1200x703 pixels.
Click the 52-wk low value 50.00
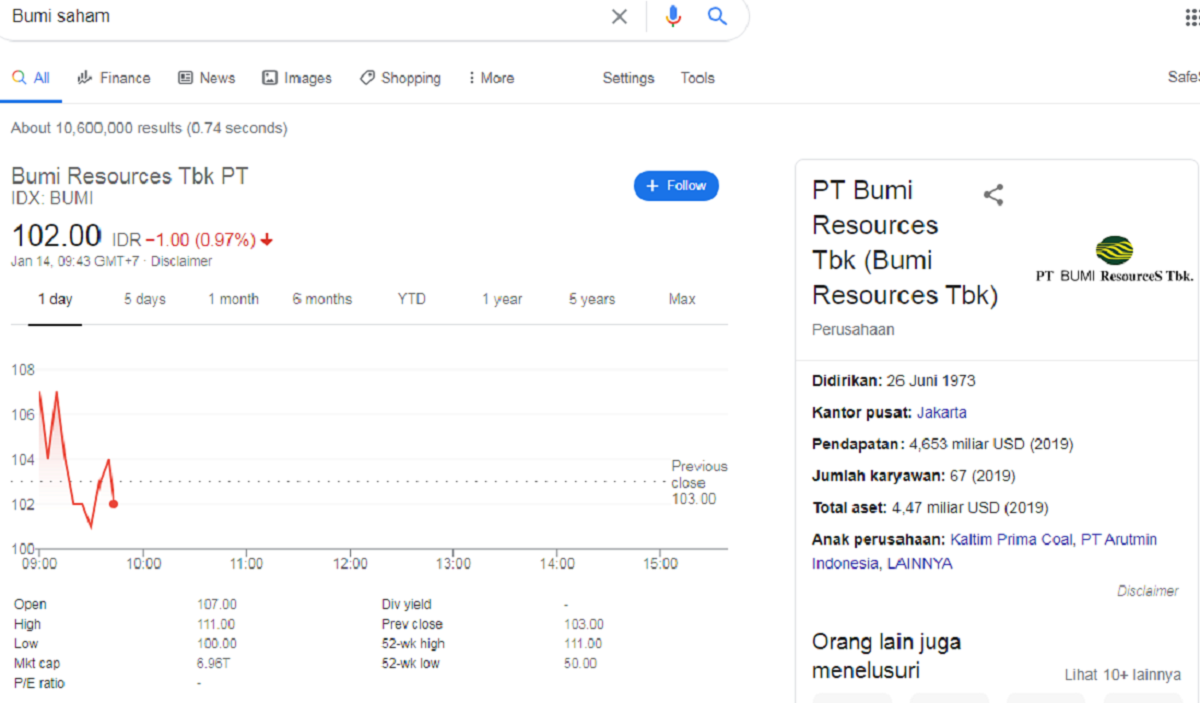coord(580,664)
